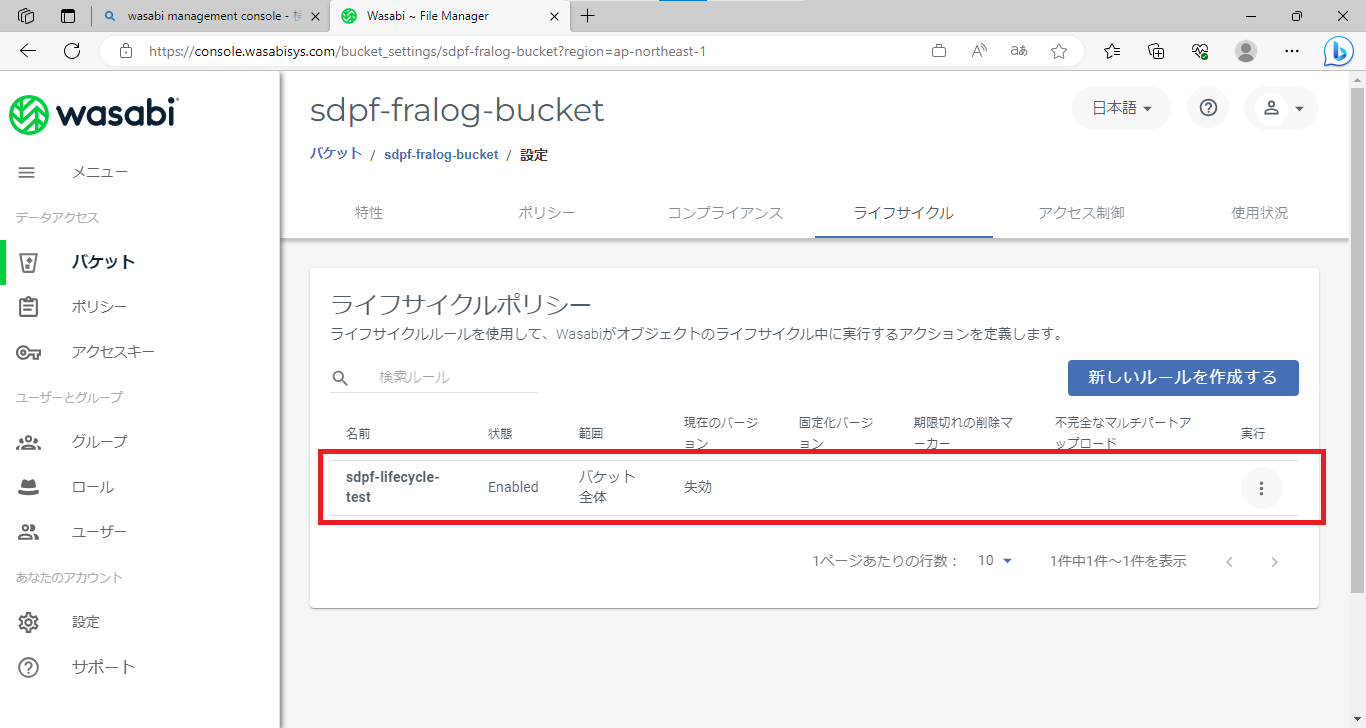
Task: Click the help question mark icon at top
Action: 1208,108
